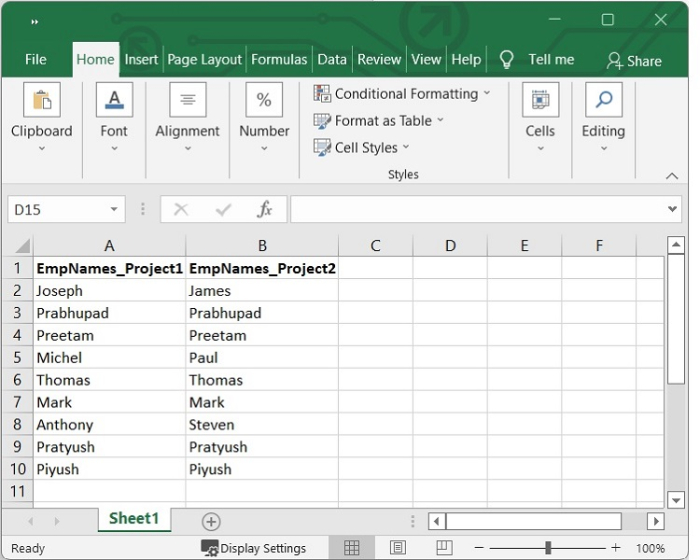Open Display Settings in status bar
Viewport: 700px width, 560px height.
click(x=254, y=548)
